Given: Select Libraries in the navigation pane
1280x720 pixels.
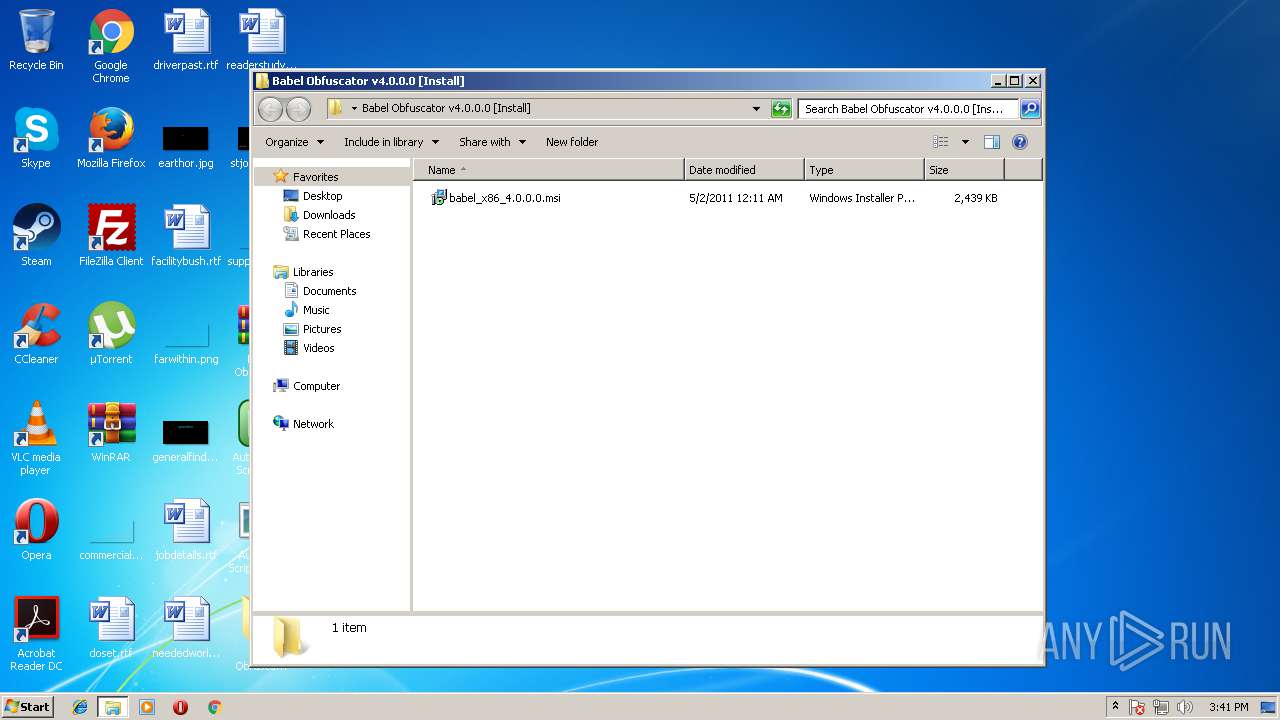Looking at the screenshot, I should [313, 272].
